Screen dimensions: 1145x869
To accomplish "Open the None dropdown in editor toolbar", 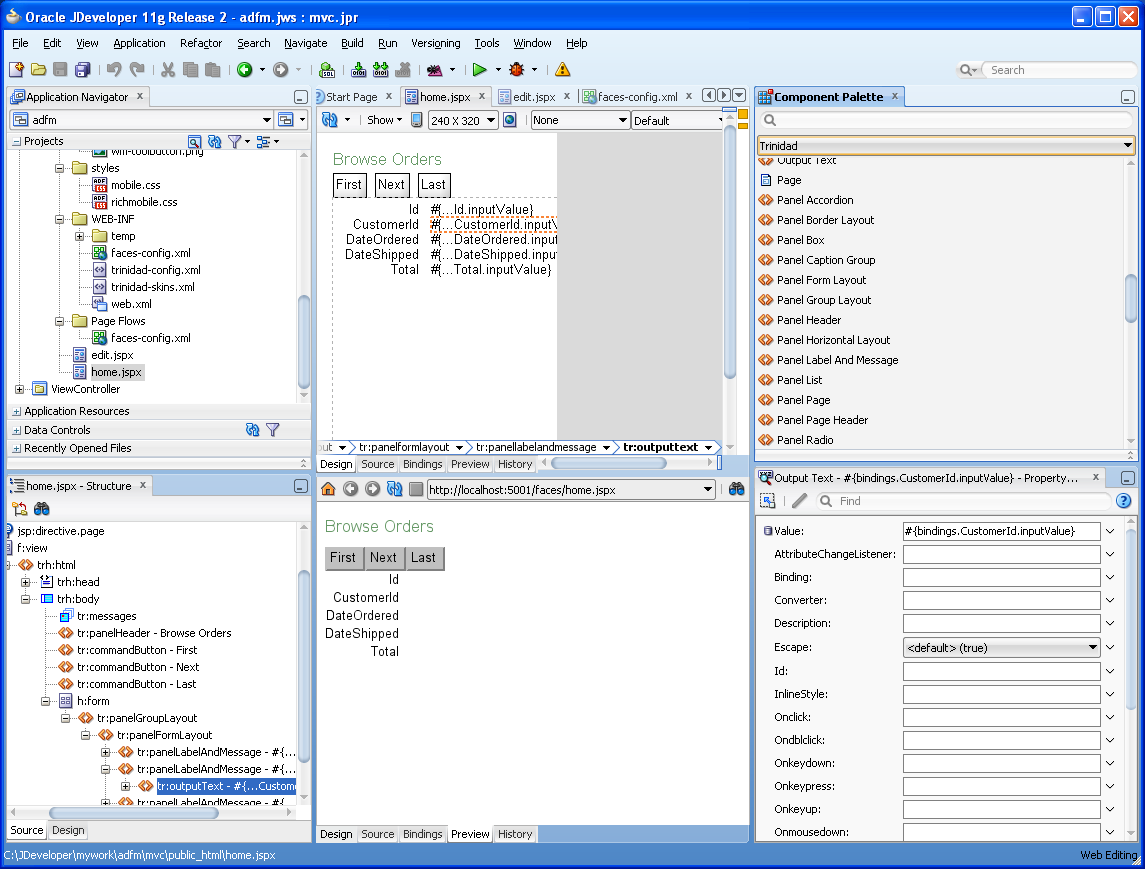I will 623,120.
